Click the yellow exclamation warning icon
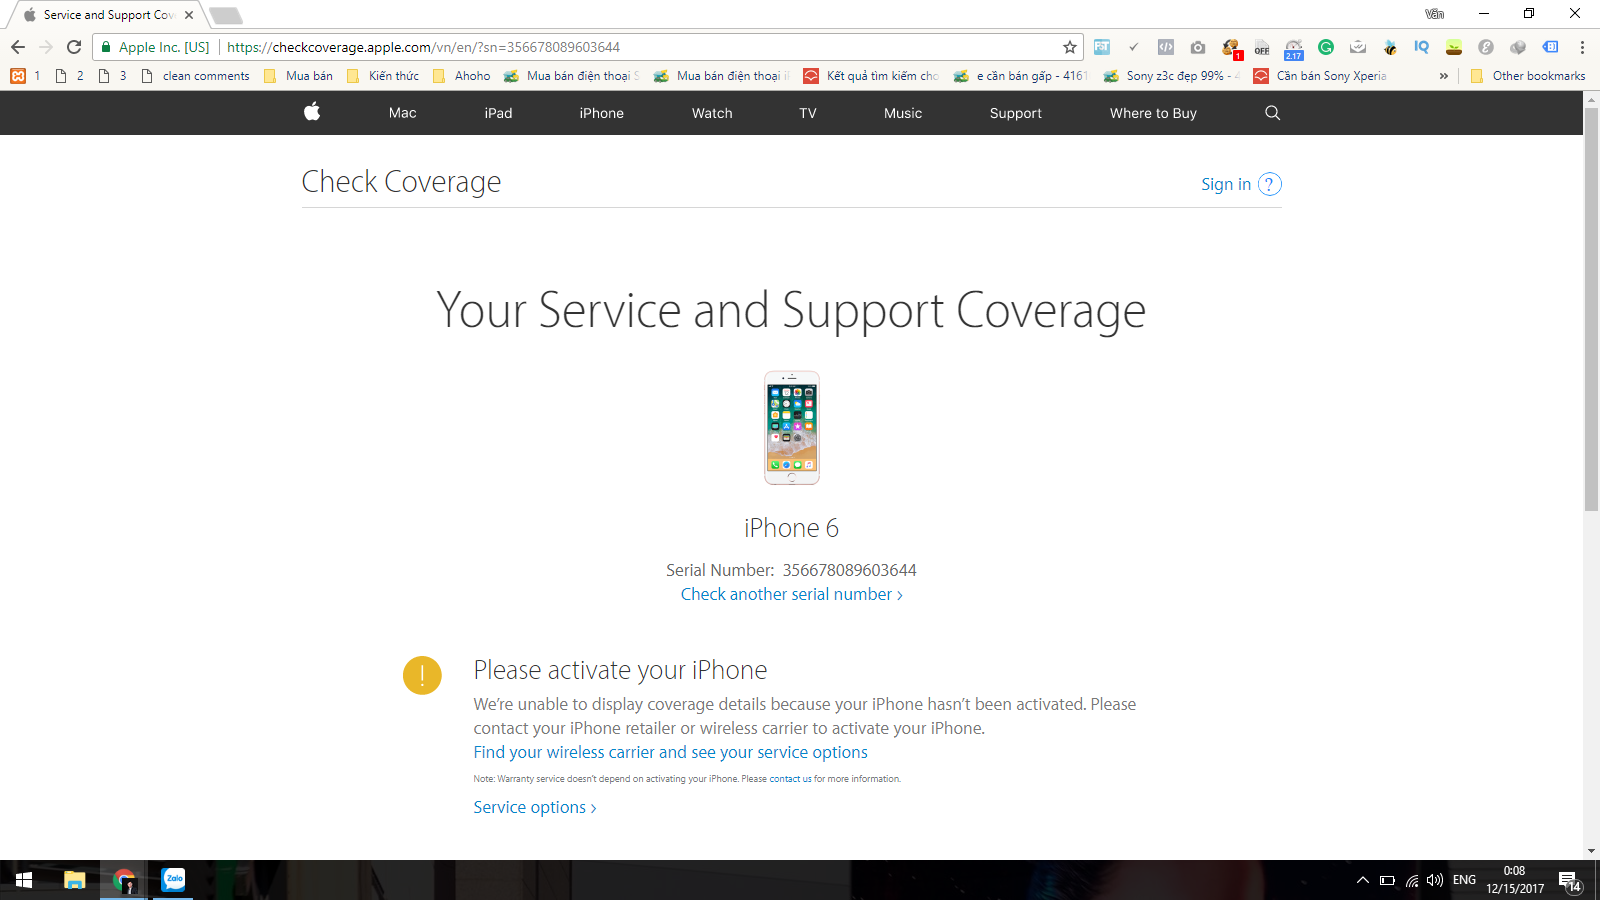 click(422, 675)
